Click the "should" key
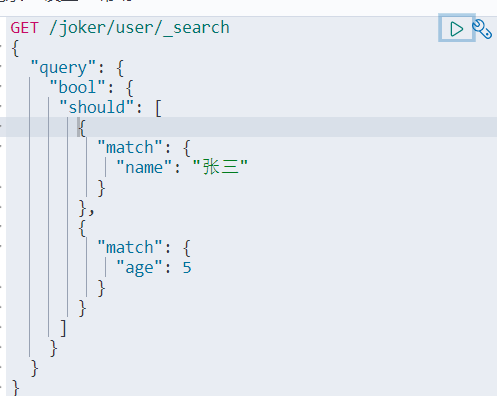Screen dimensions: 497x396 (x=96, y=108)
